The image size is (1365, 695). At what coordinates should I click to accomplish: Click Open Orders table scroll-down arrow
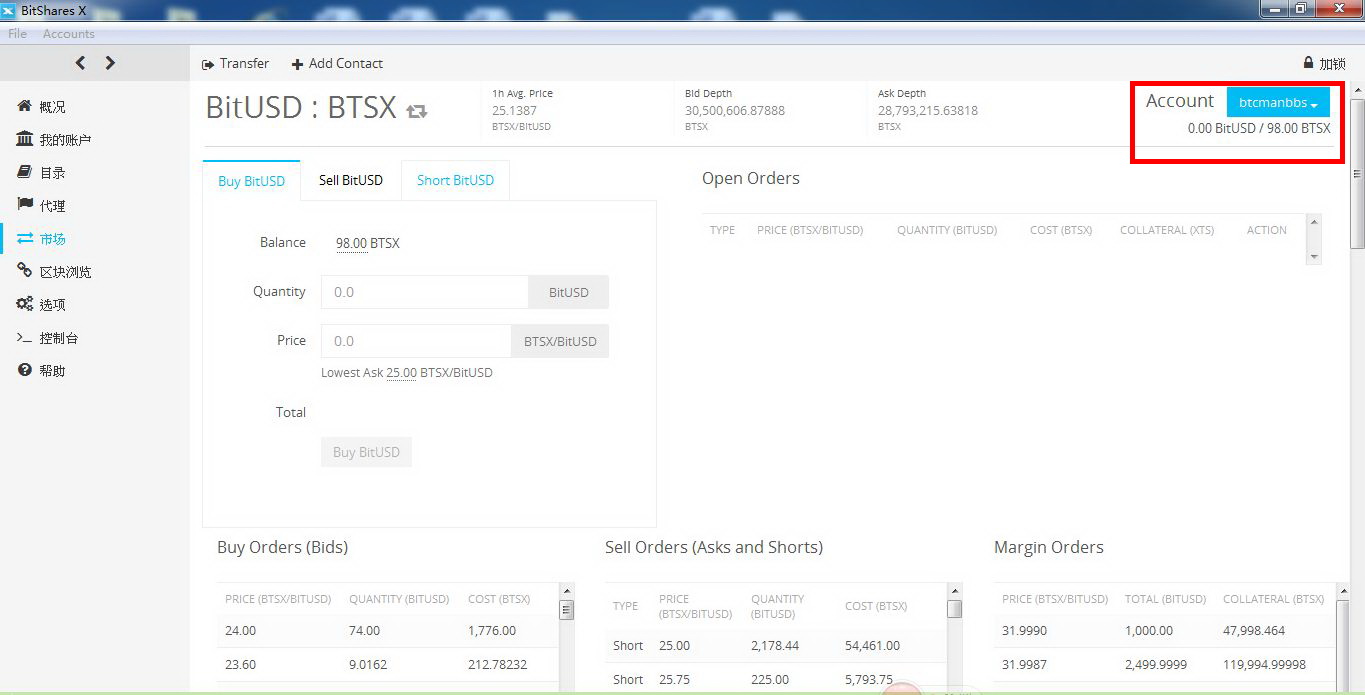pyautogui.click(x=1314, y=257)
